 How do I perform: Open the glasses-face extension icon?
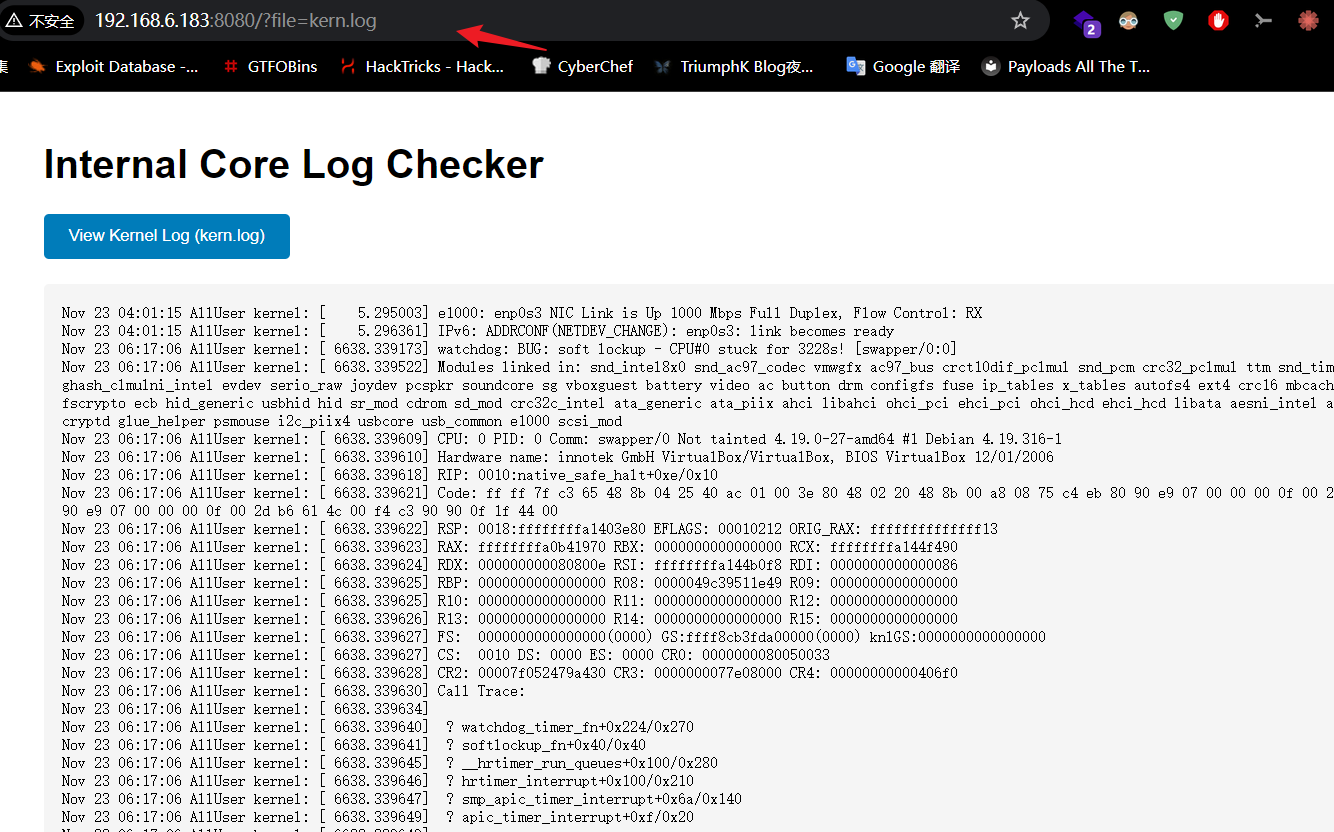[1128, 20]
